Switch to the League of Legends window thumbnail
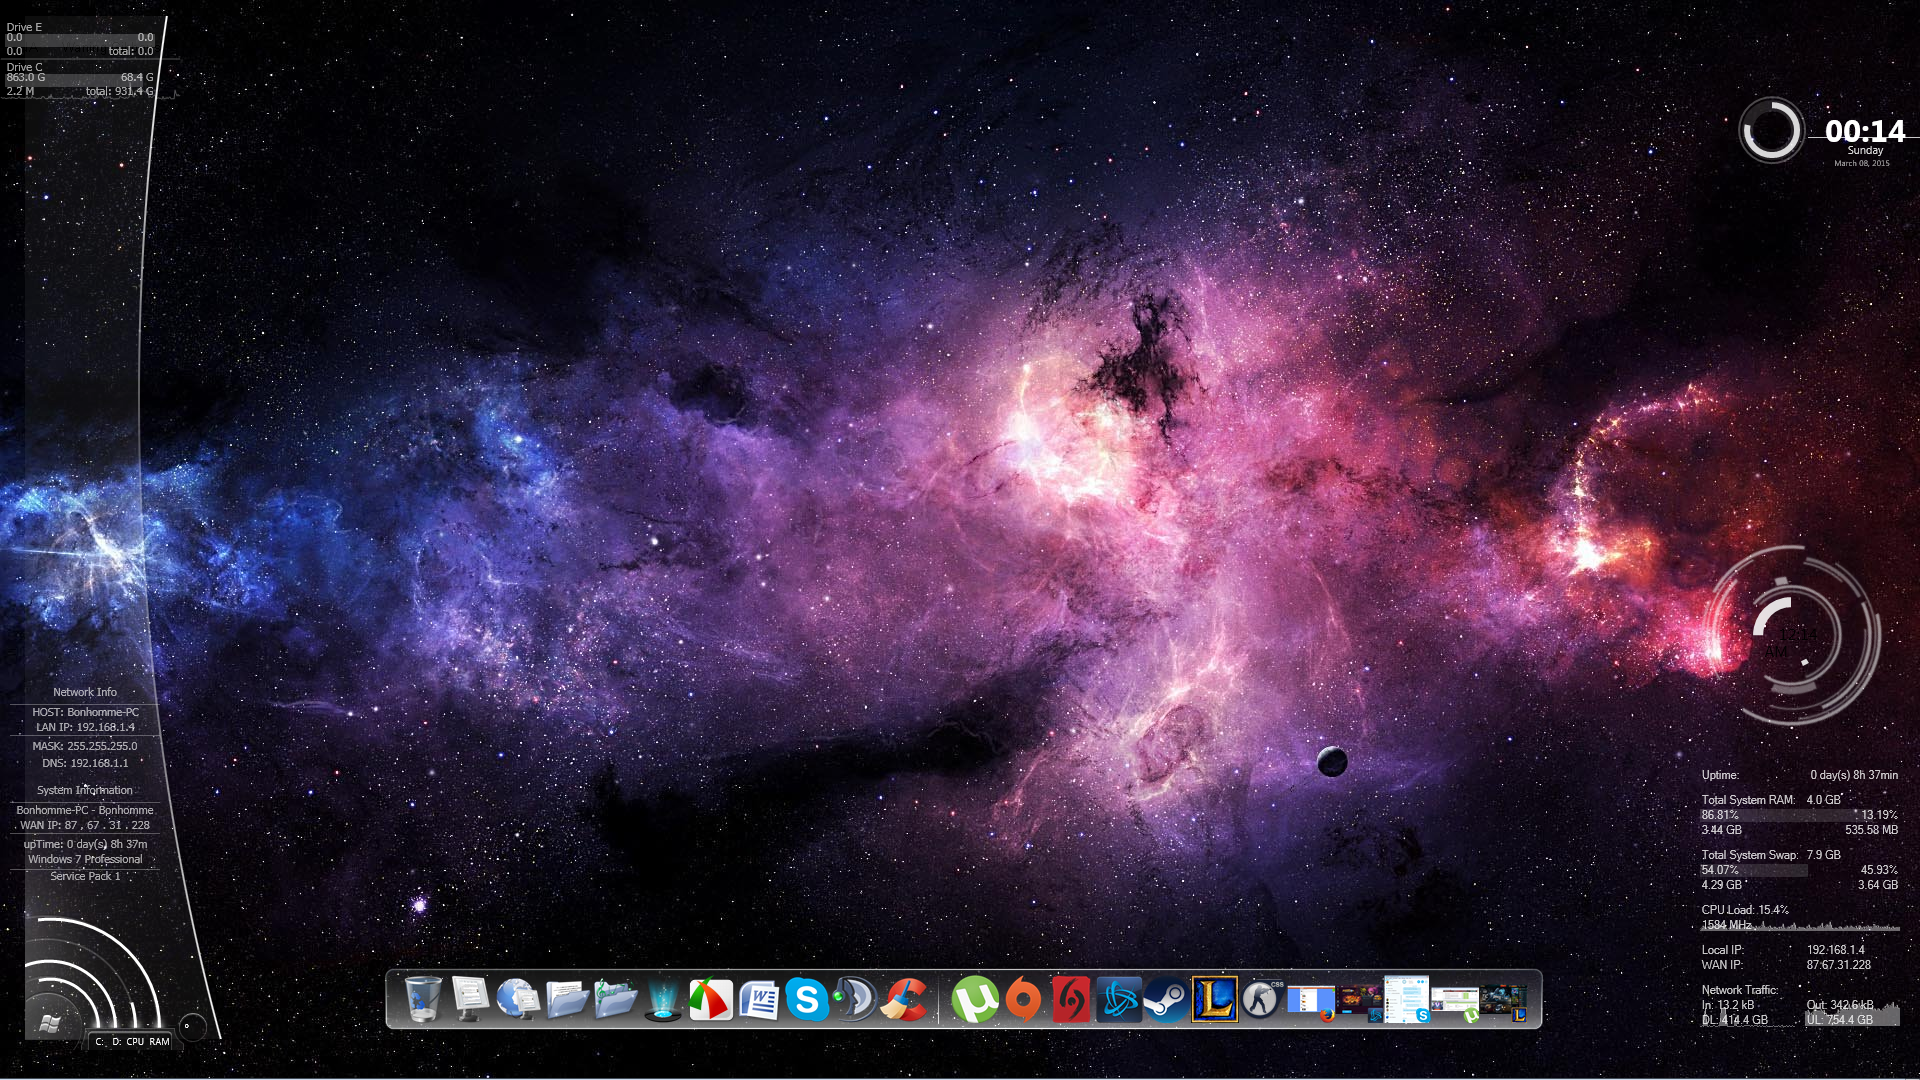The height and width of the screenshot is (1080, 1920). (x=1503, y=1003)
